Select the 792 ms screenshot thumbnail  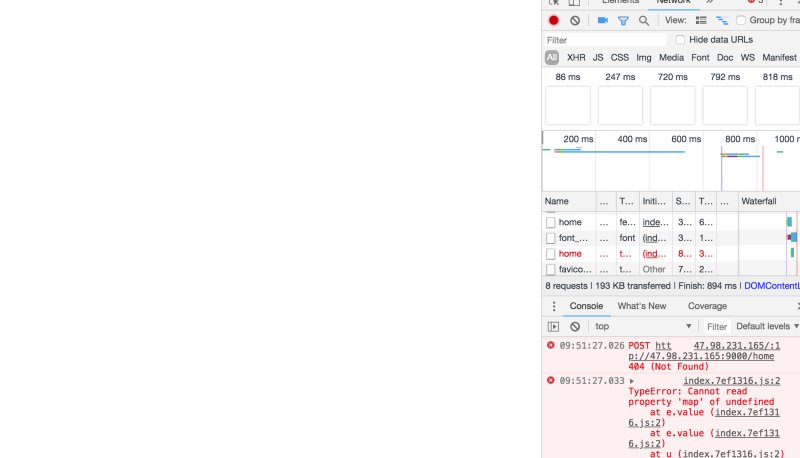[725, 105]
